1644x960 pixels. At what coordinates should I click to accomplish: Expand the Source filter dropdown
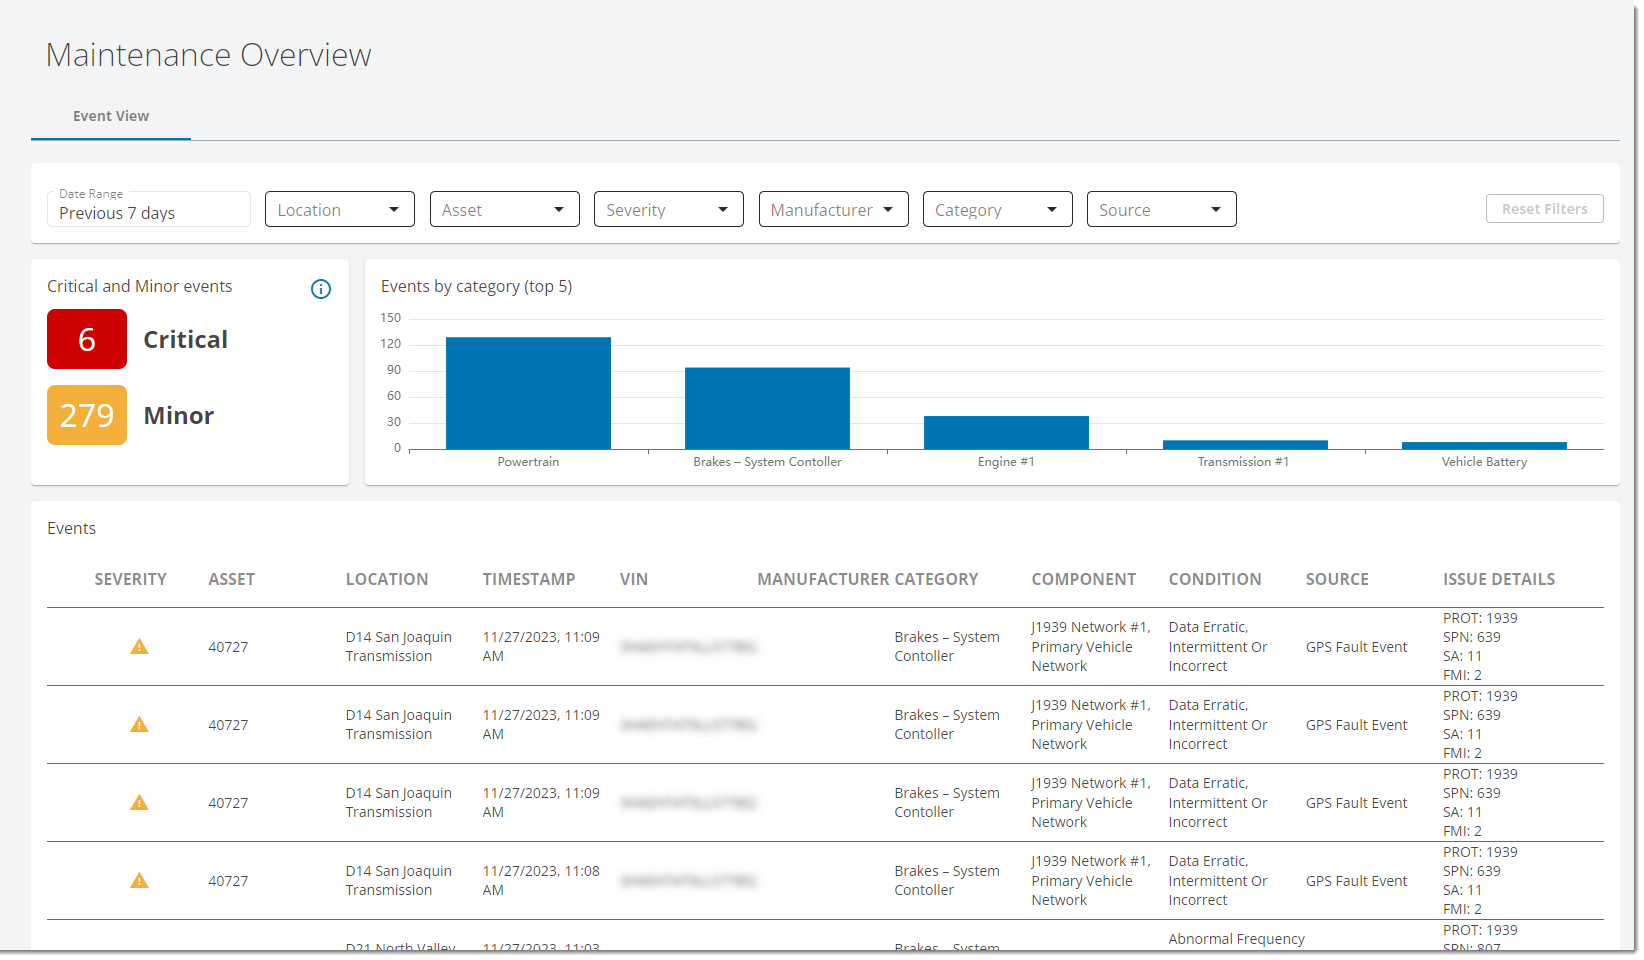click(1161, 210)
